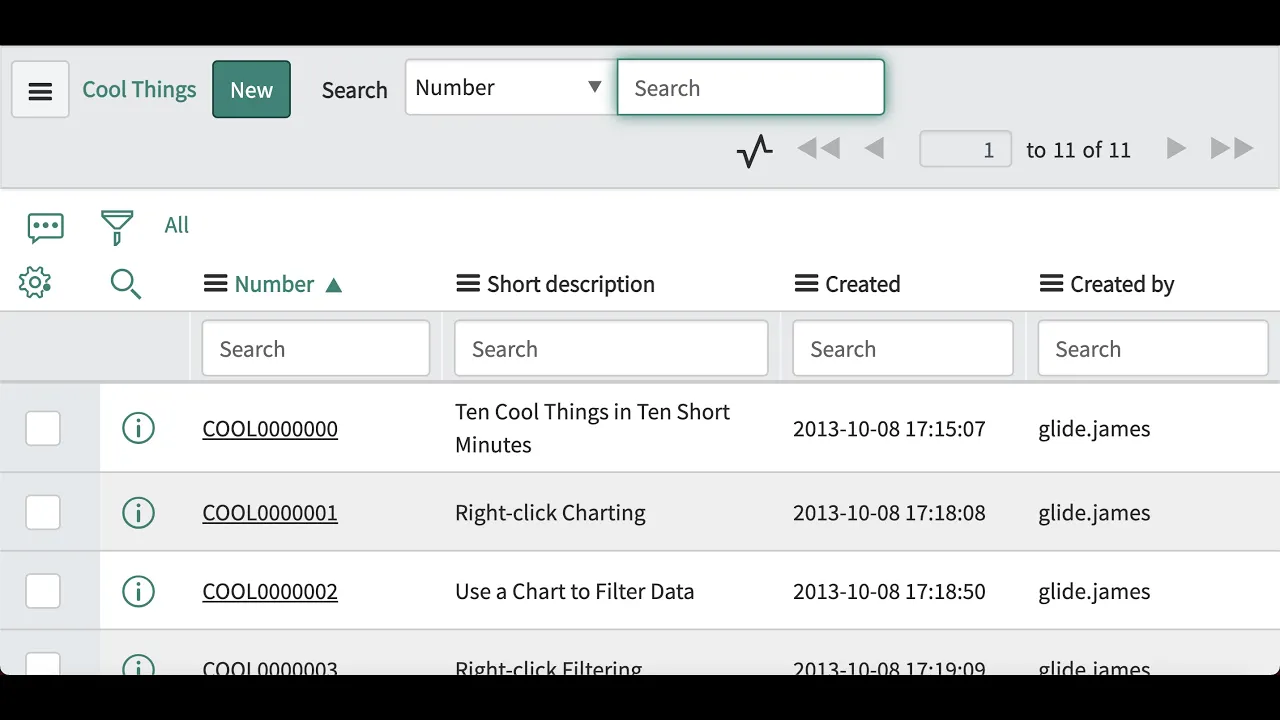Open the list controls hamburger menu

[40, 90]
